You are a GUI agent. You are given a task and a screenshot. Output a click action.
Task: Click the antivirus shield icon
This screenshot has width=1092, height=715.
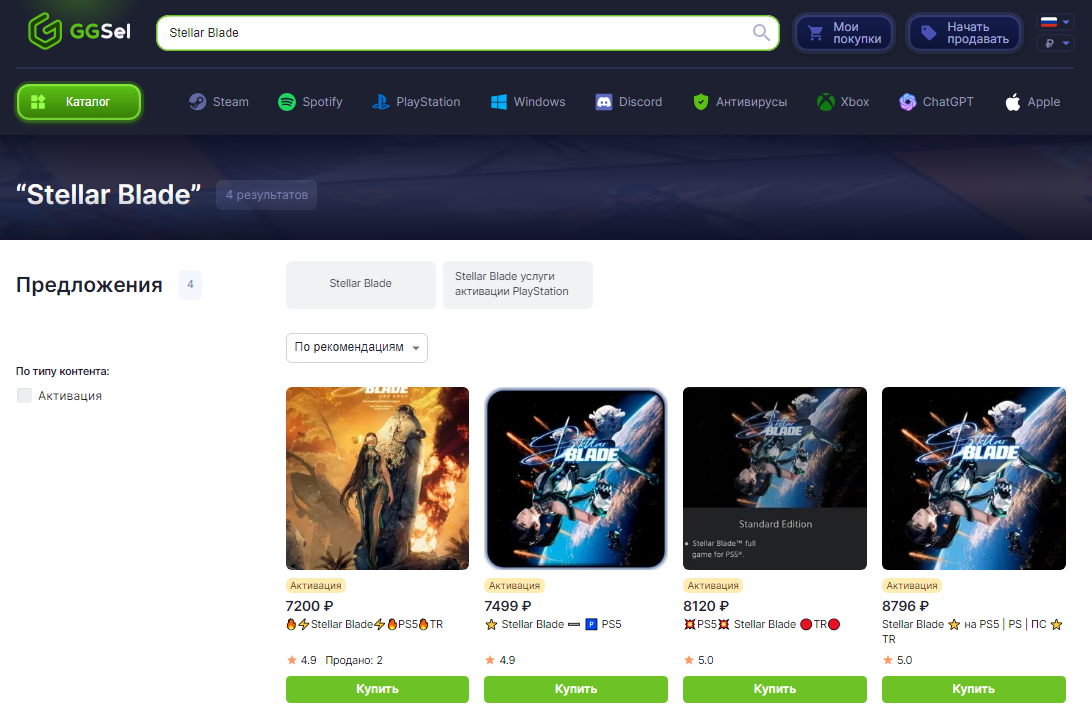click(x=701, y=102)
